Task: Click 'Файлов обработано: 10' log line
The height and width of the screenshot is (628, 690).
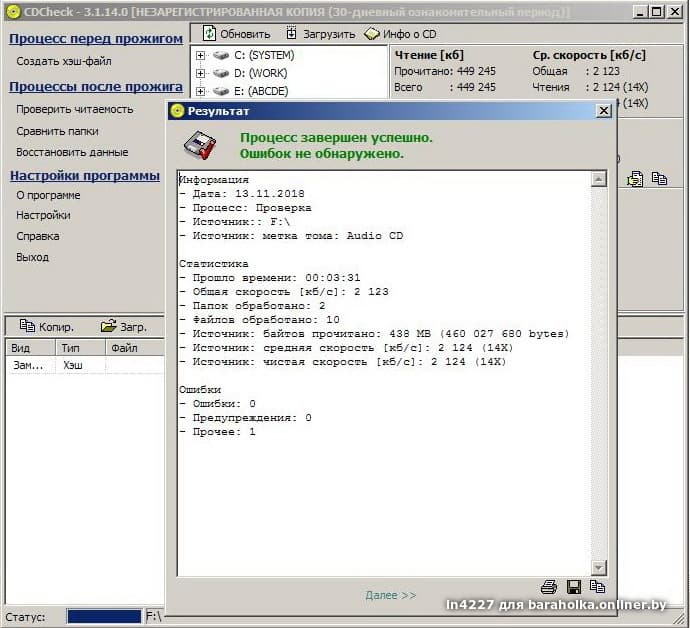Action: [x=259, y=320]
